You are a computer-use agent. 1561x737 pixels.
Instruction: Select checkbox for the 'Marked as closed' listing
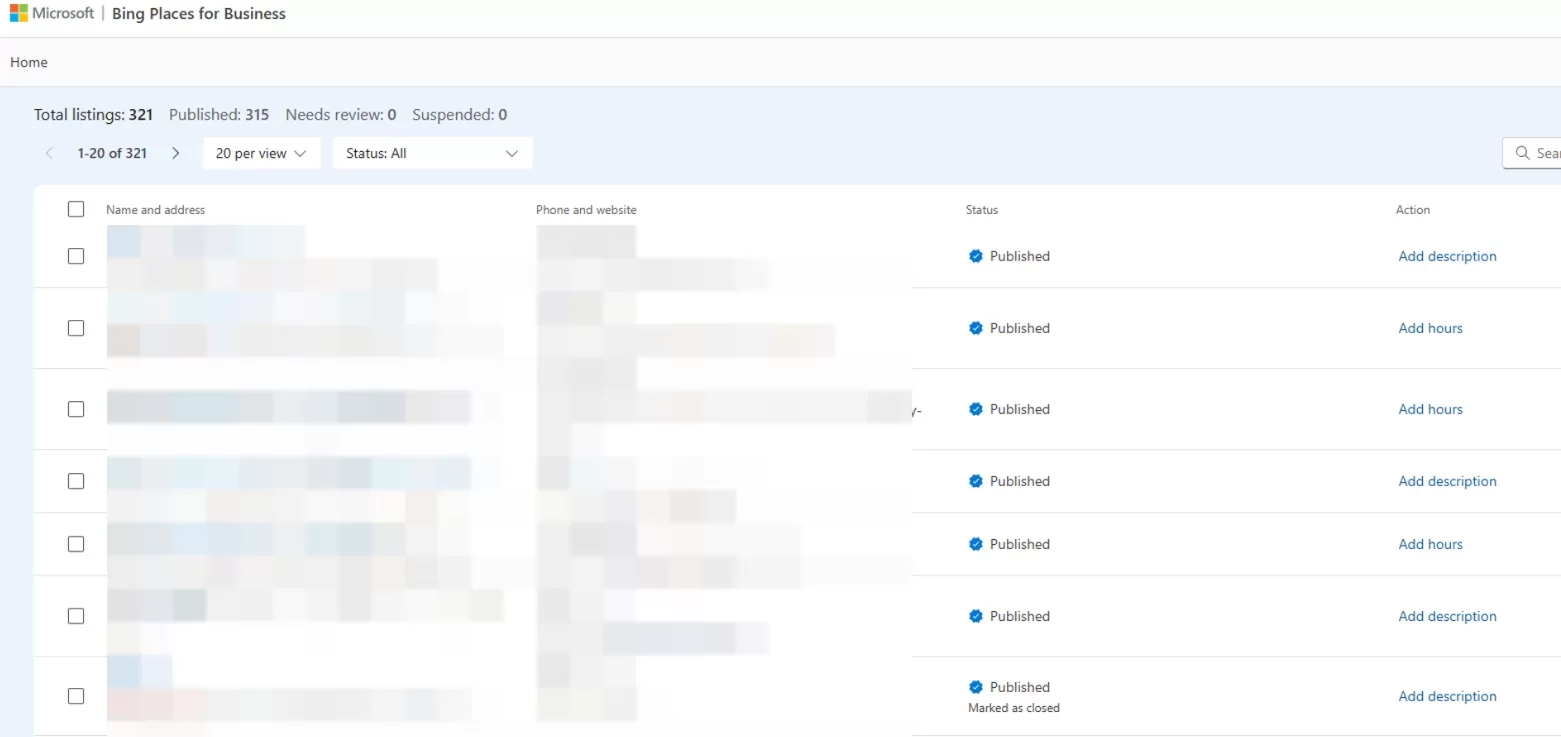[x=76, y=696]
